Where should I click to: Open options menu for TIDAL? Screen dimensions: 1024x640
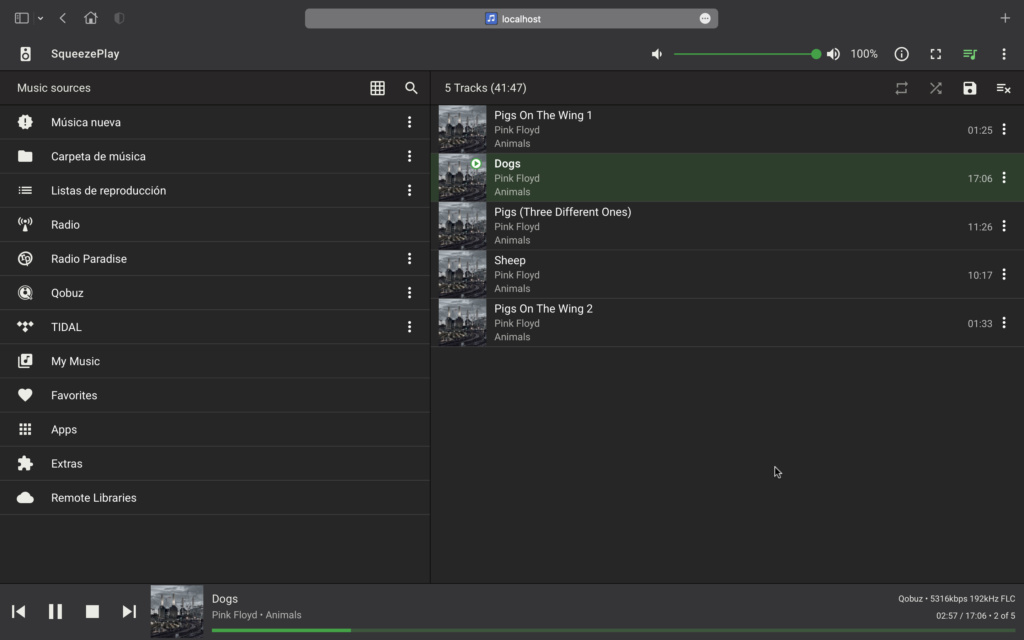click(409, 327)
